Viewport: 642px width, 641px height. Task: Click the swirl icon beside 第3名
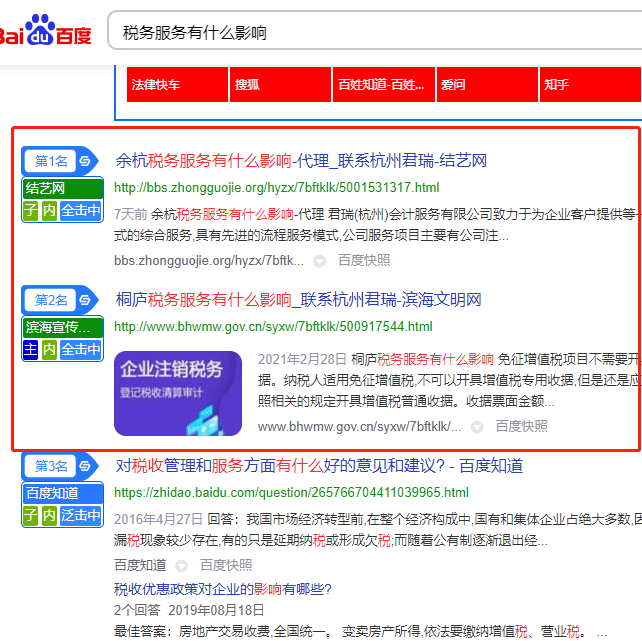[x=85, y=466]
